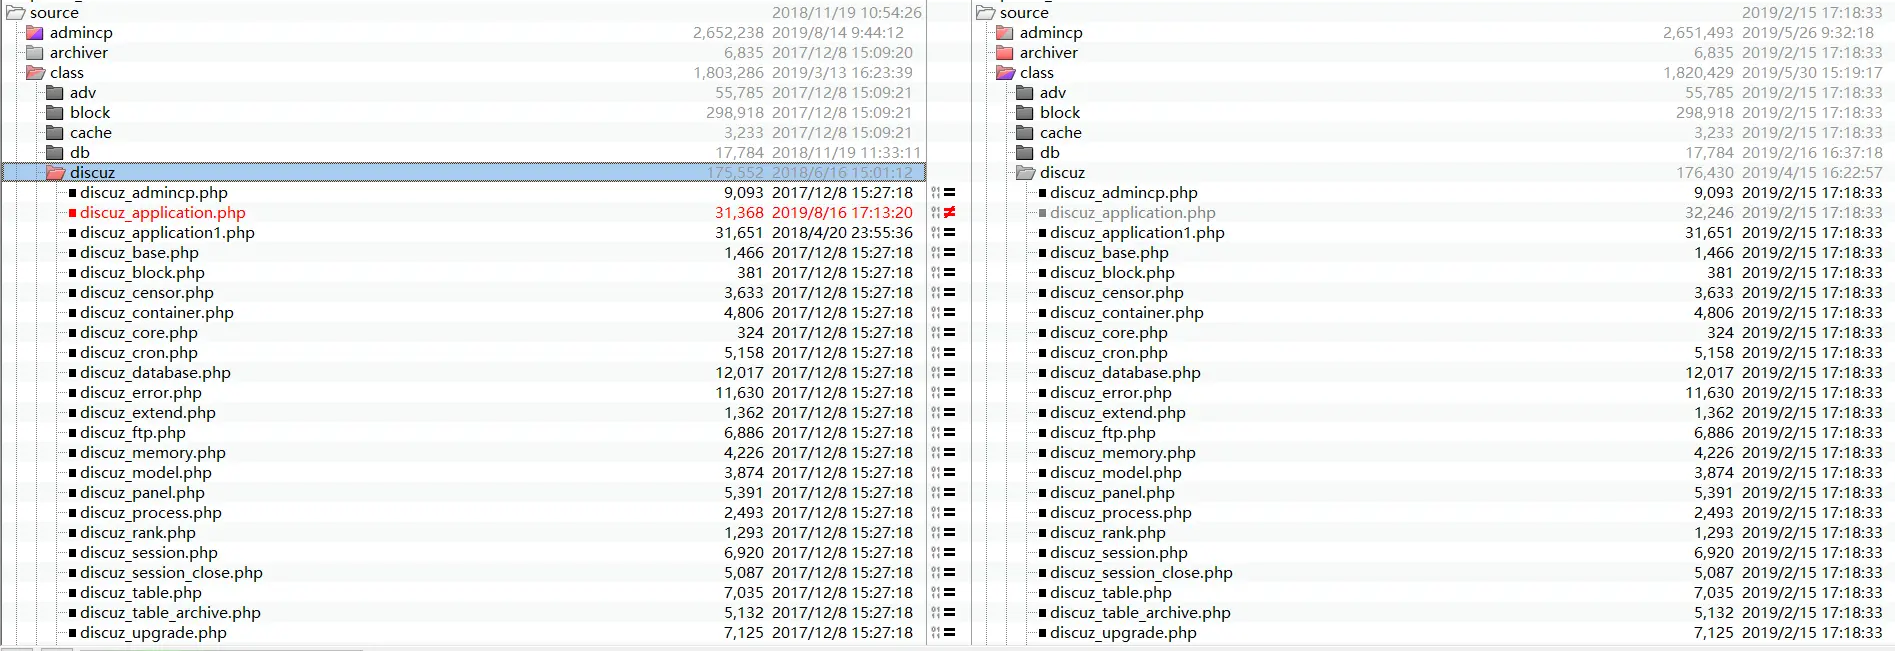This screenshot has width=1895, height=651.
Task: Click the red file marker of discuz_application.php on left
Action: pyautogui.click(x=73, y=213)
